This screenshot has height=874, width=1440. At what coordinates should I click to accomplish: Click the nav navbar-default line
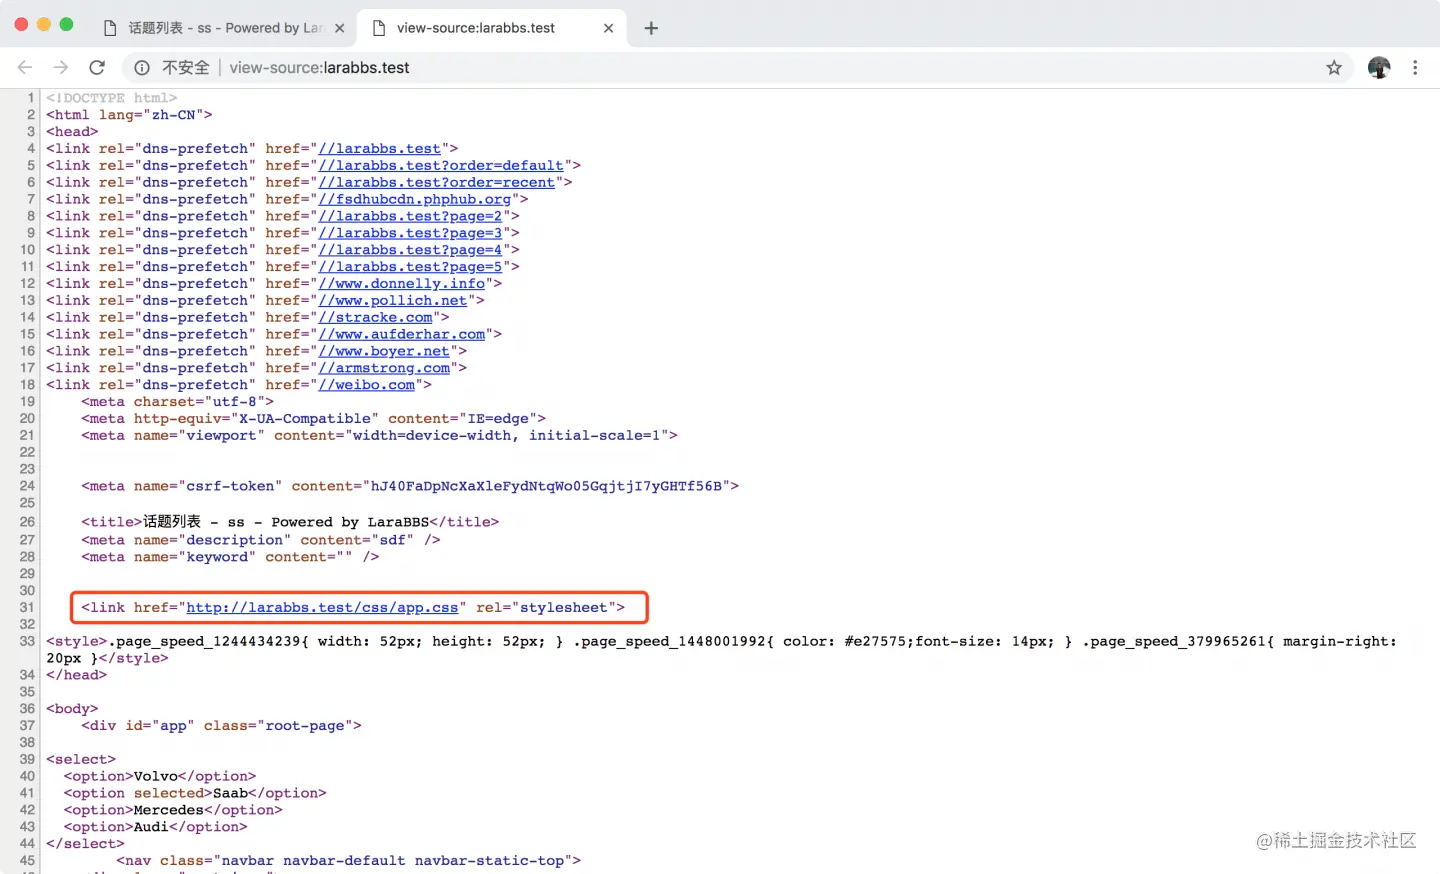pos(348,861)
